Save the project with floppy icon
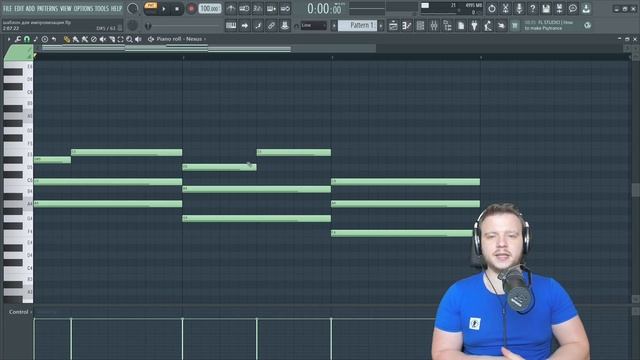Viewport: 640px width, 360px height. pyautogui.click(x=546, y=9)
